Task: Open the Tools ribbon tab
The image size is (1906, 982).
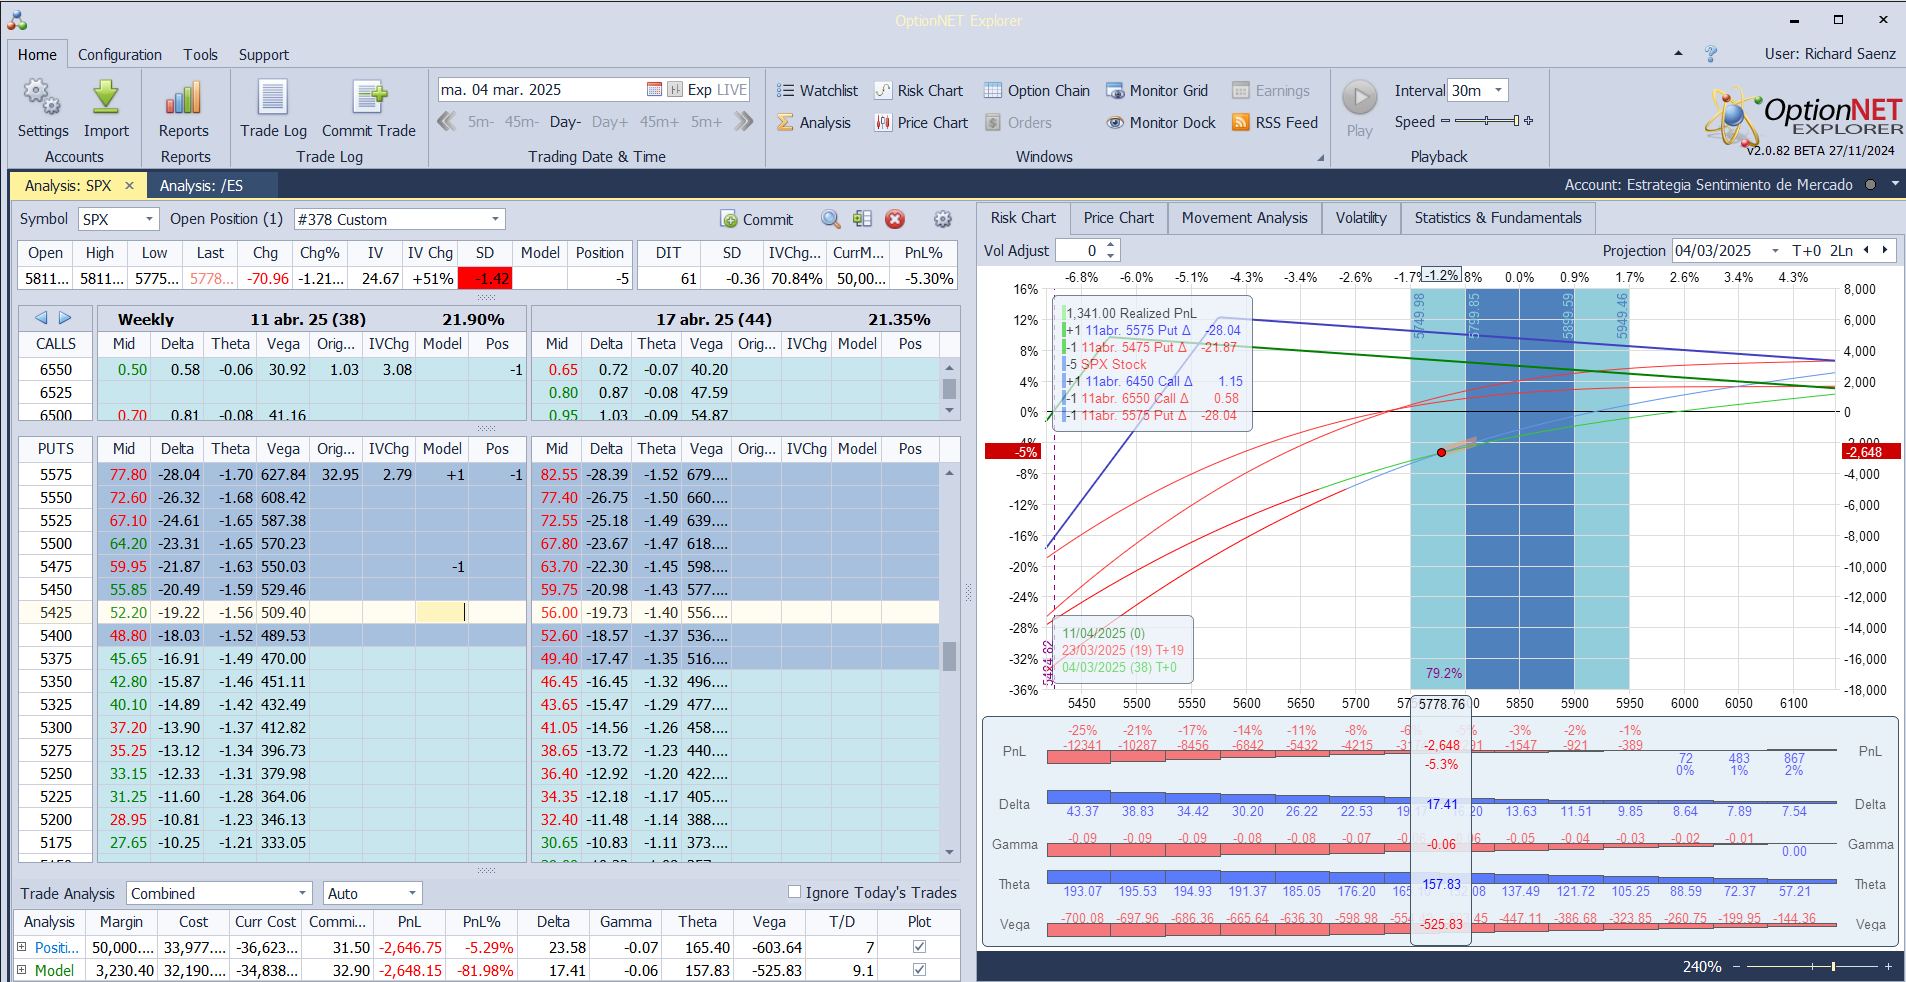Action: pos(200,55)
